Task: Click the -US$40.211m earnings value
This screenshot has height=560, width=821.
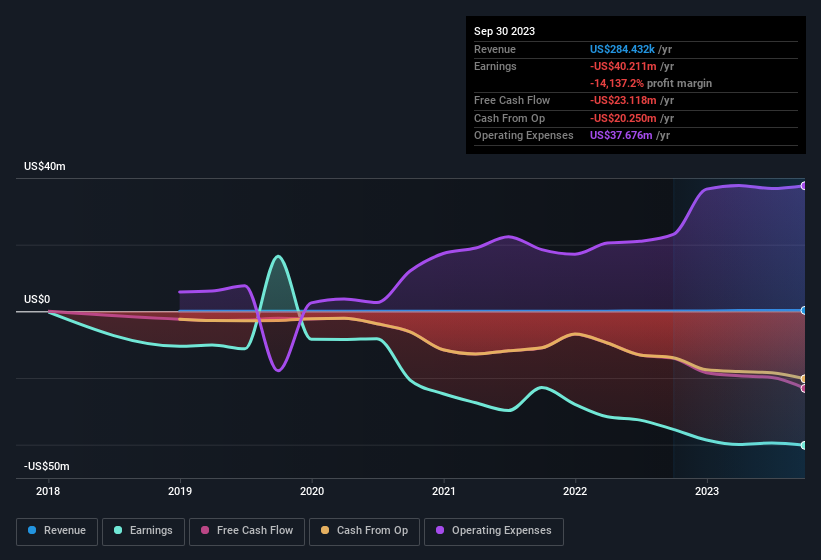Action: [x=623, y=66]
